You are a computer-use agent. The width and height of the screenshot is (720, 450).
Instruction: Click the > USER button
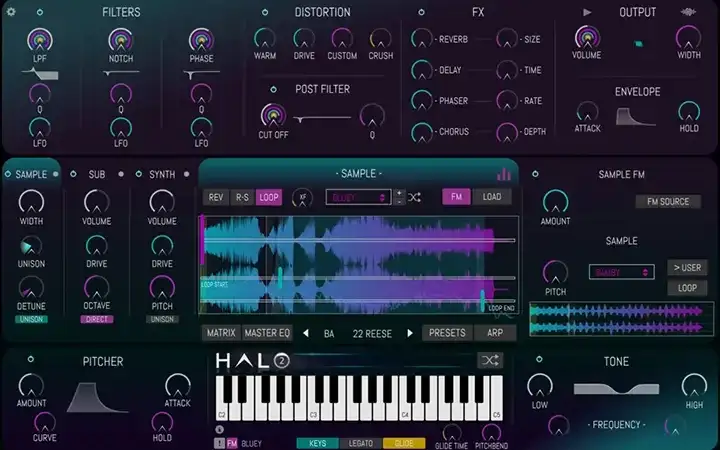tap(687, 268)
